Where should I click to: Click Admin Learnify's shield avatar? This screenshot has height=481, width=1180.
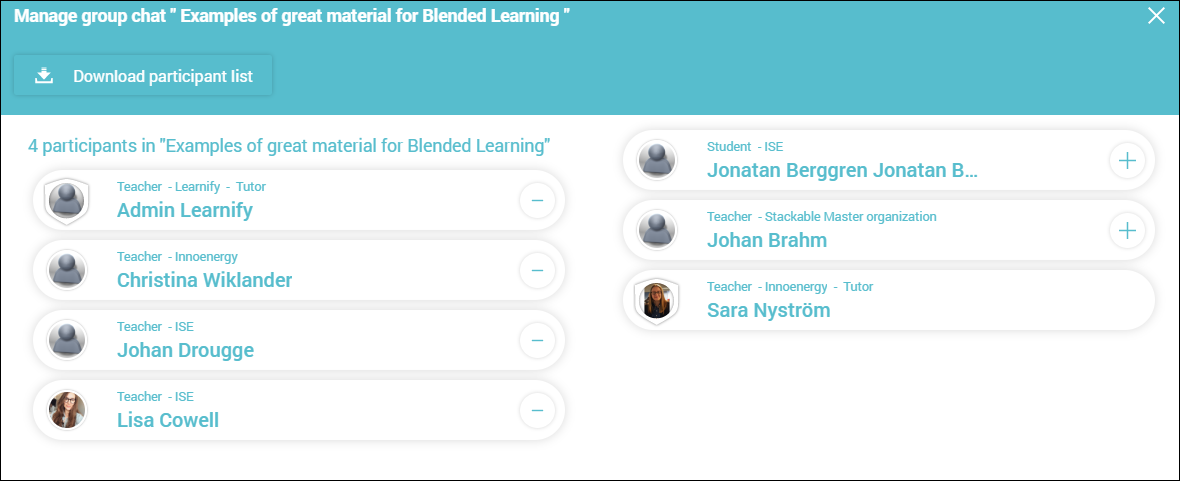pyautogui.click(x=66, y=201)
